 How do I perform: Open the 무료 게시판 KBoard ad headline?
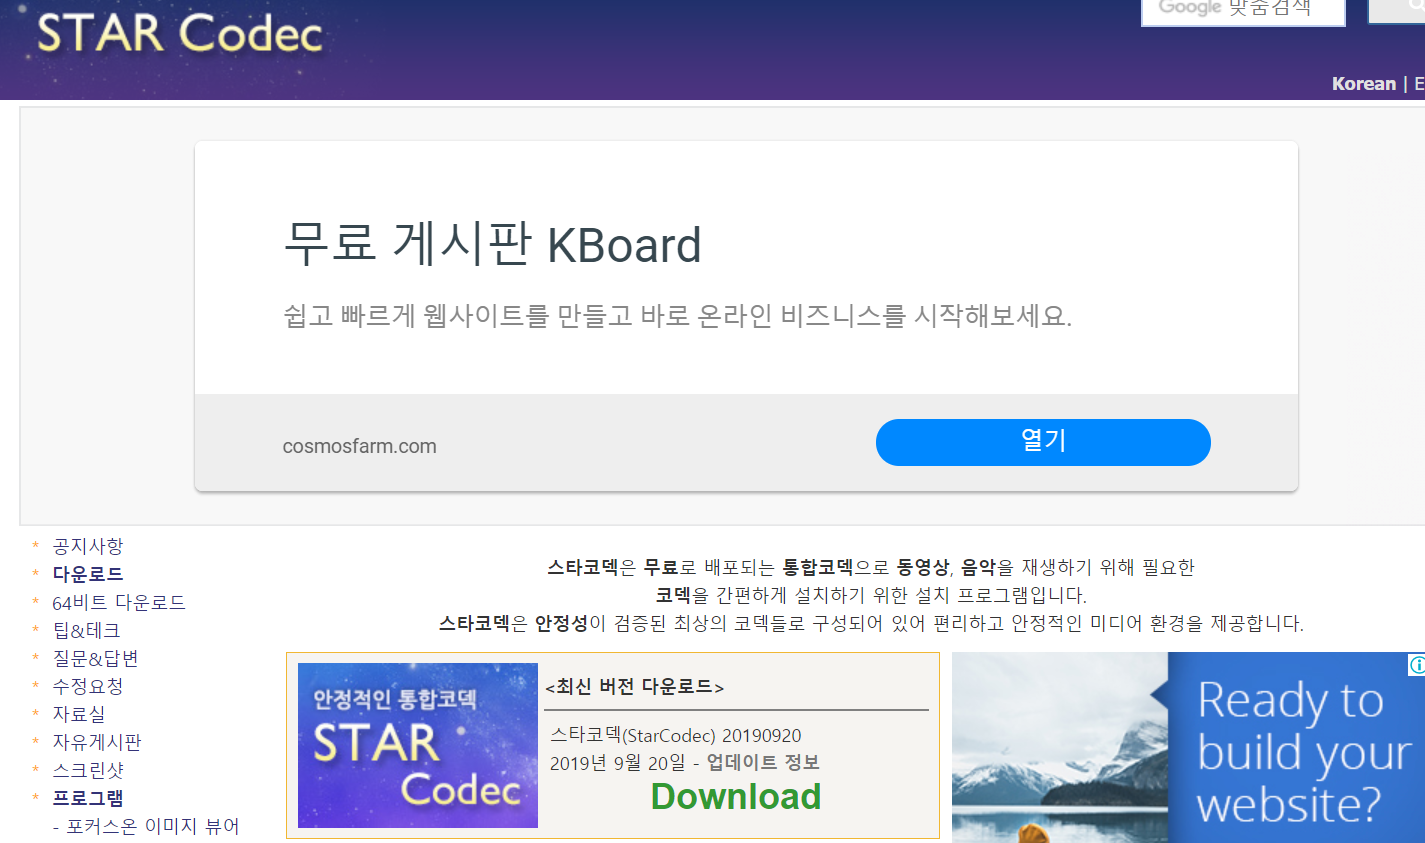coord(492,244)
